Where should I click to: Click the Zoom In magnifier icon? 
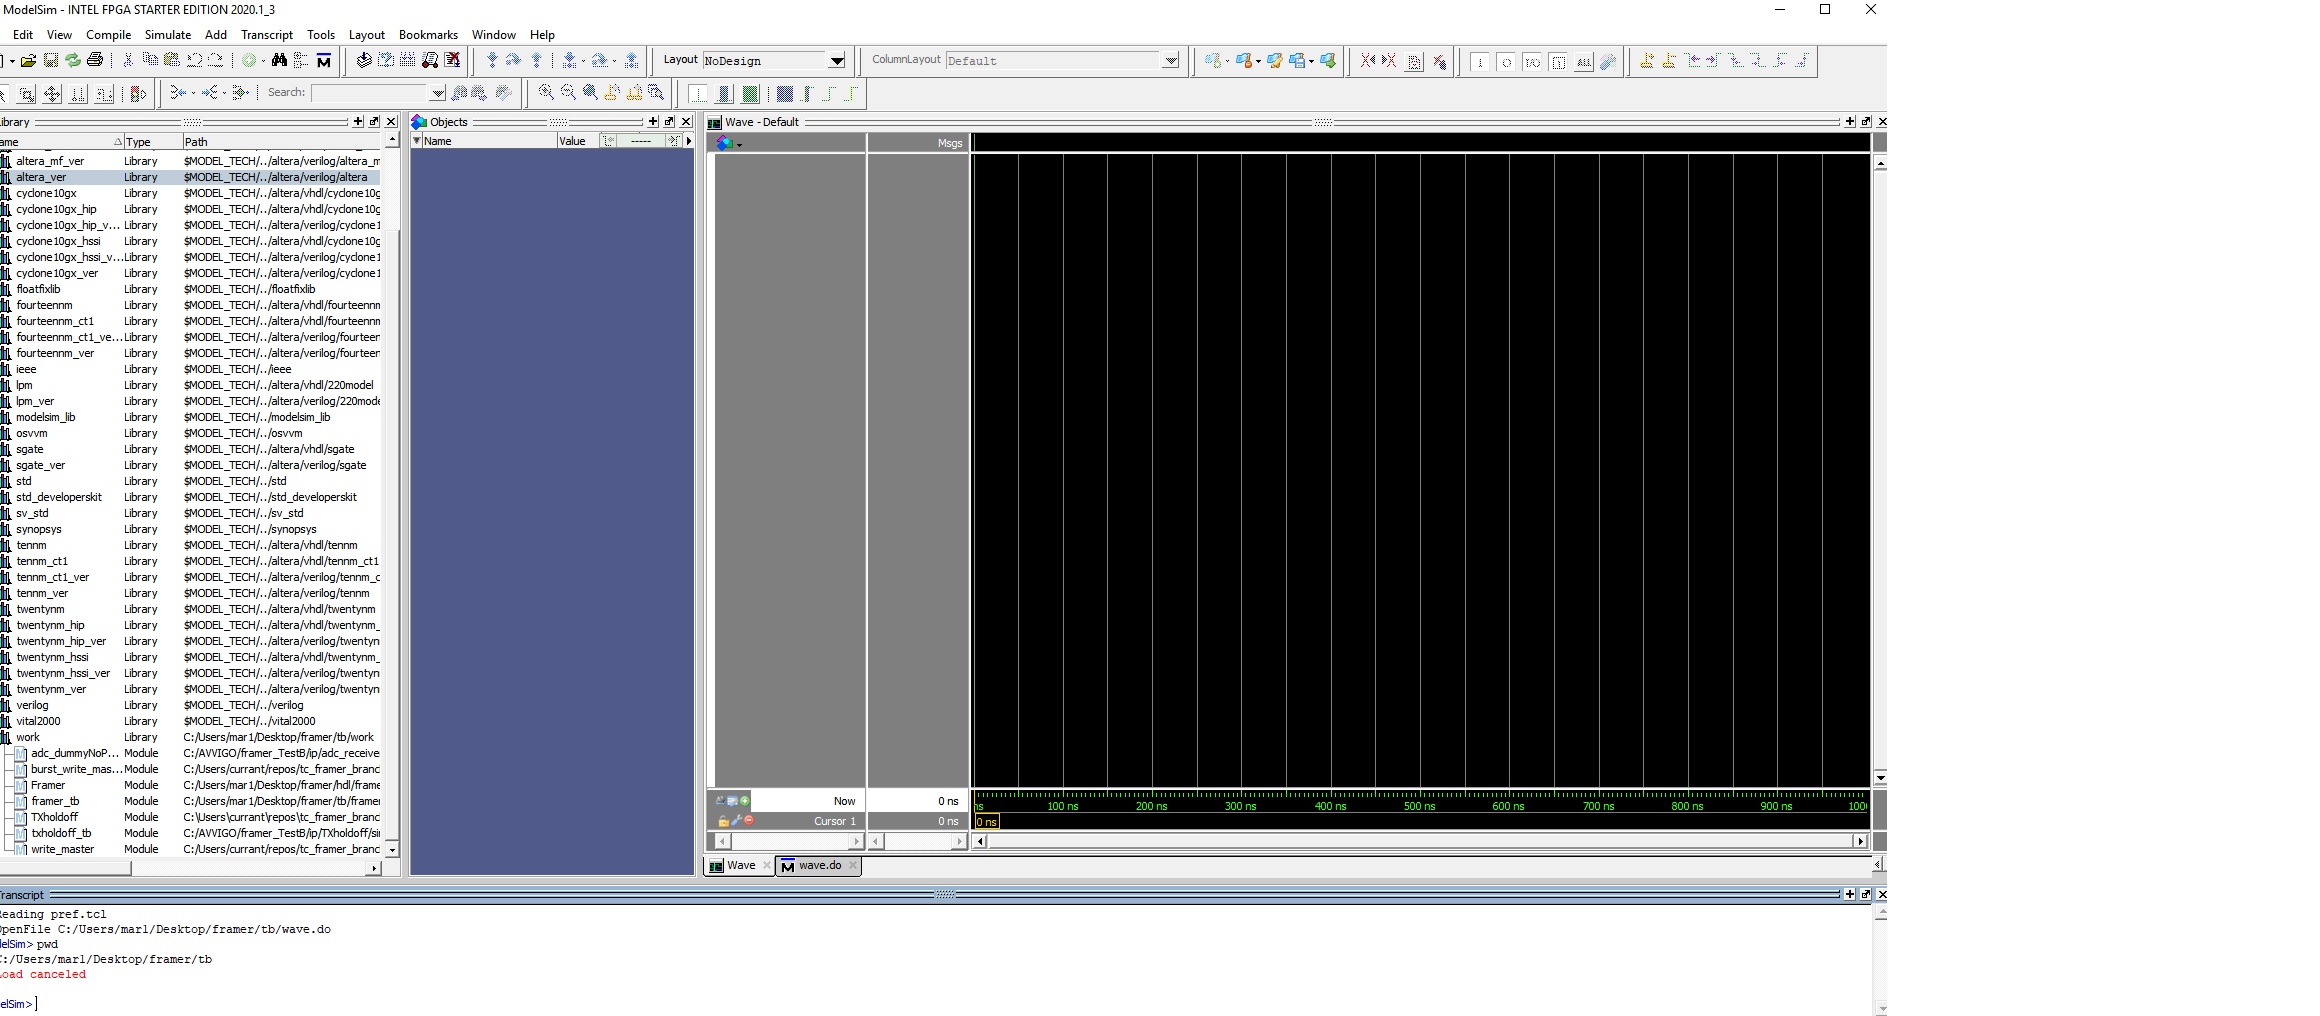tap(546, 93)
